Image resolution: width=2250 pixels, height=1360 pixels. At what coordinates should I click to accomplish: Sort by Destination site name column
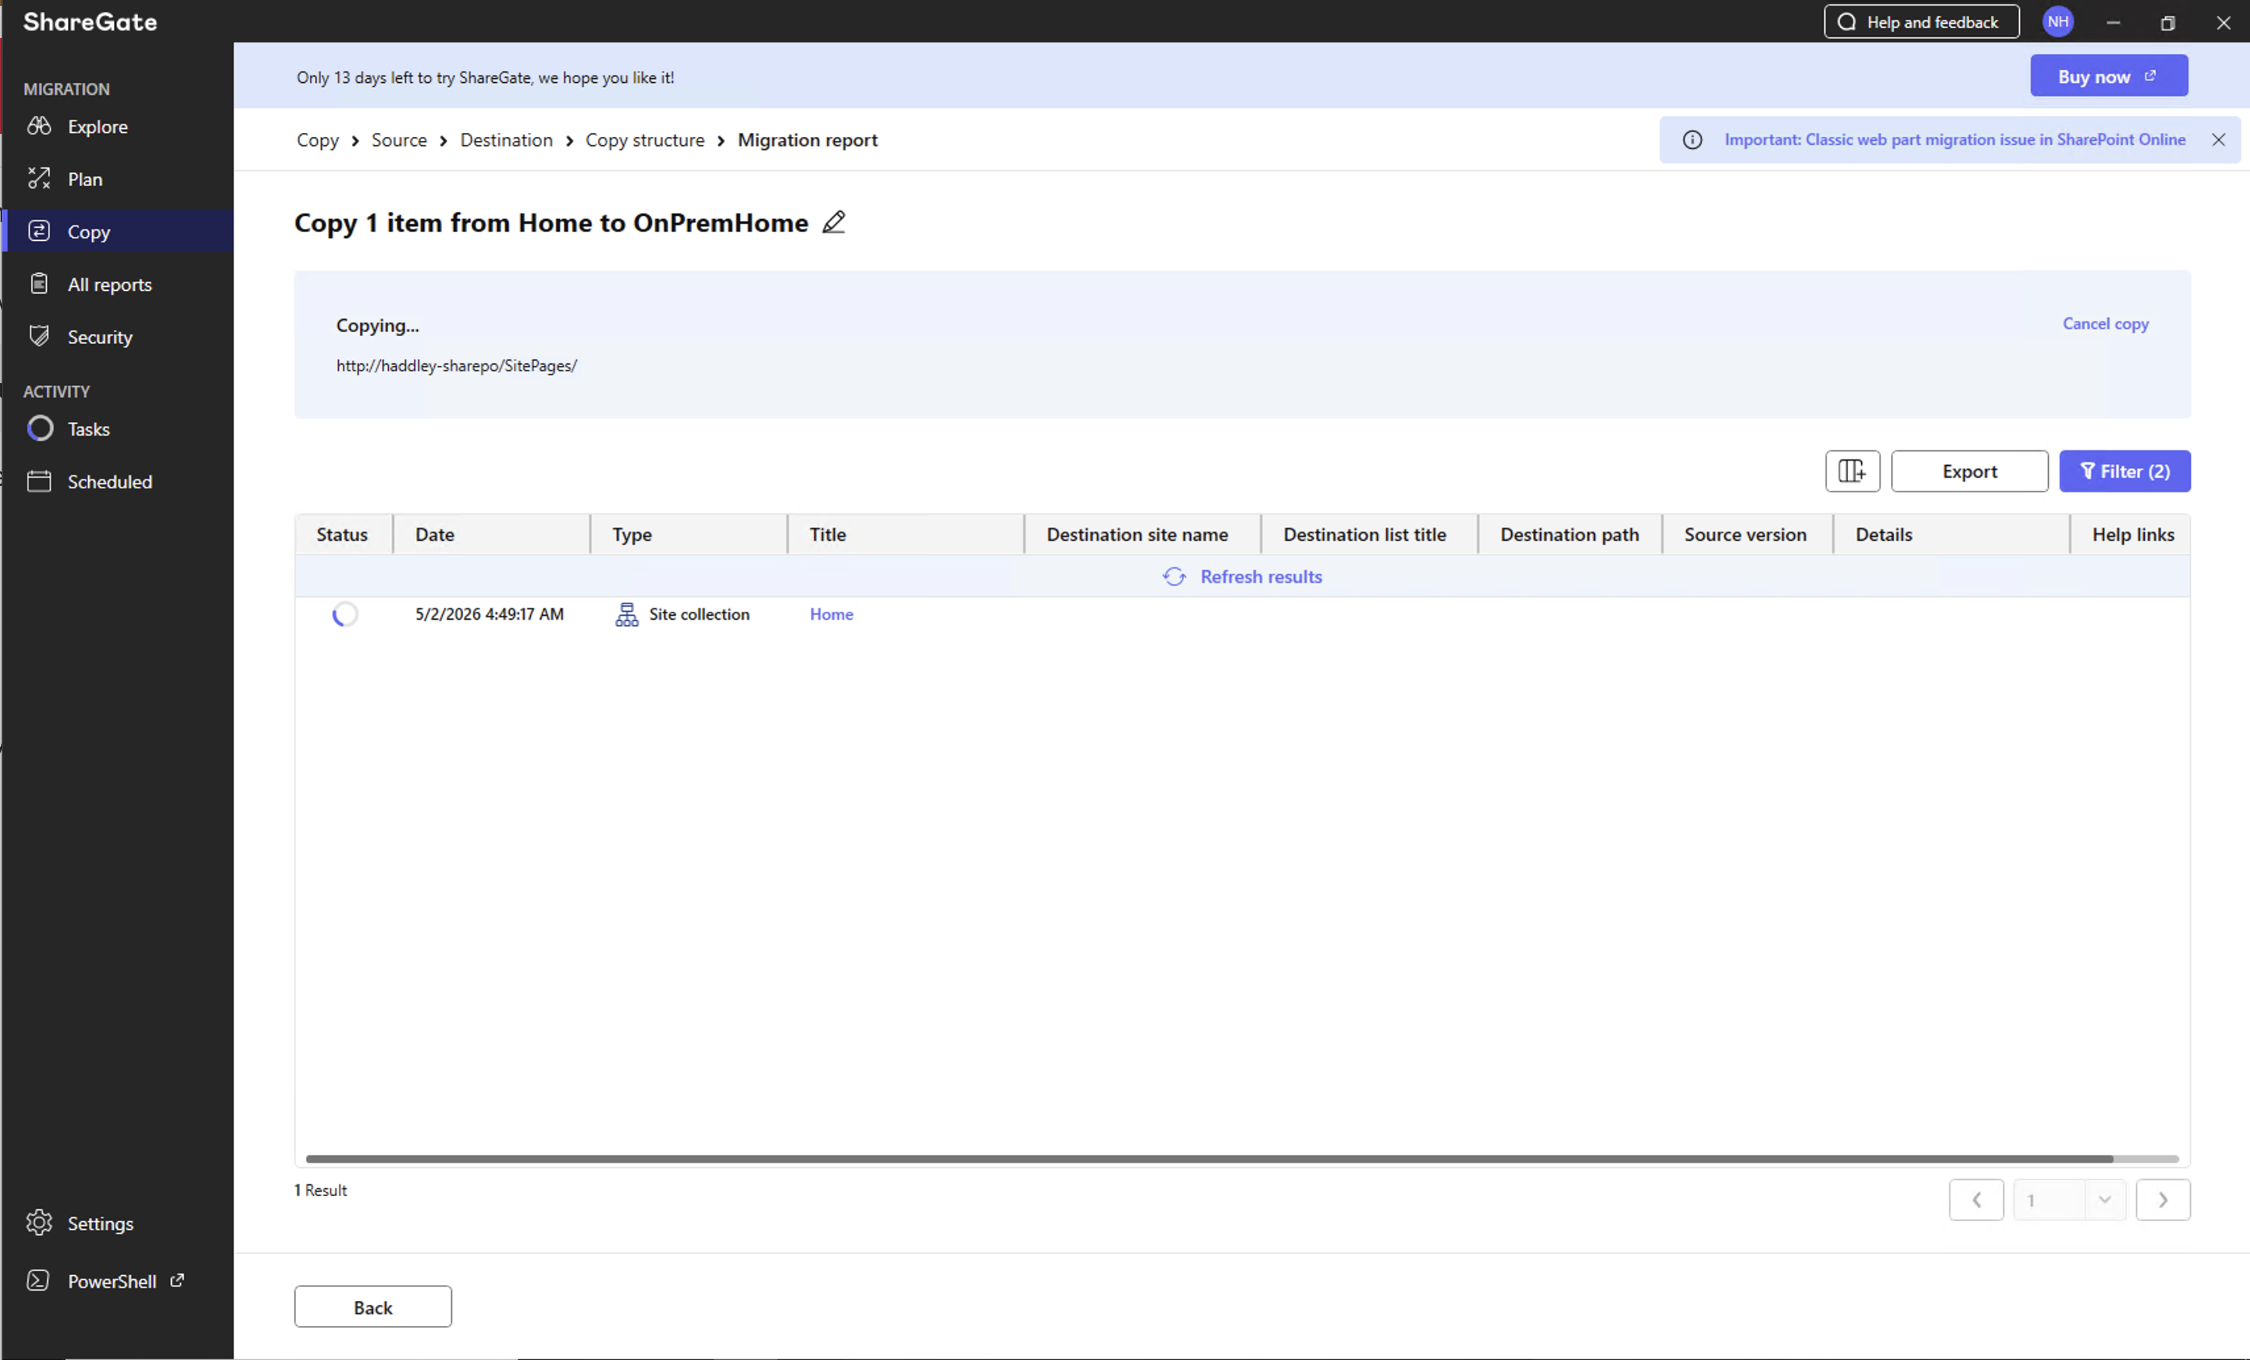[x=1142, y=534]
